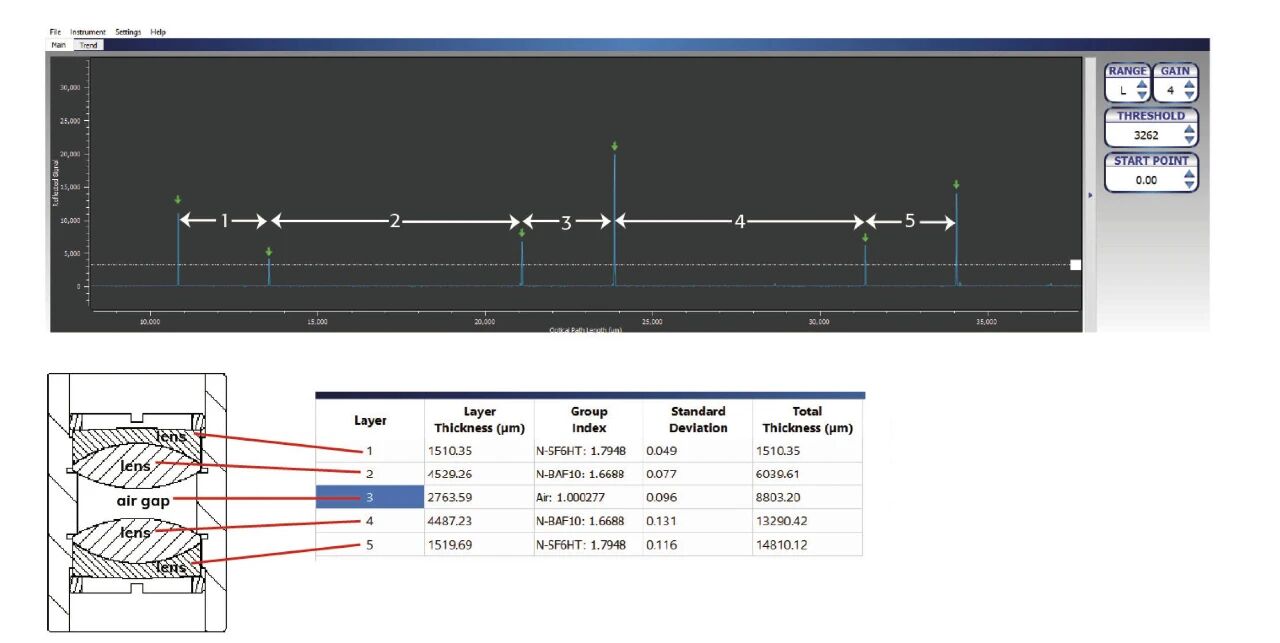The width and height of the screenshot is (1280, 643).
Task: Lower the THRESHOLD with its down arrow
Action: [x=1188, y=139]
